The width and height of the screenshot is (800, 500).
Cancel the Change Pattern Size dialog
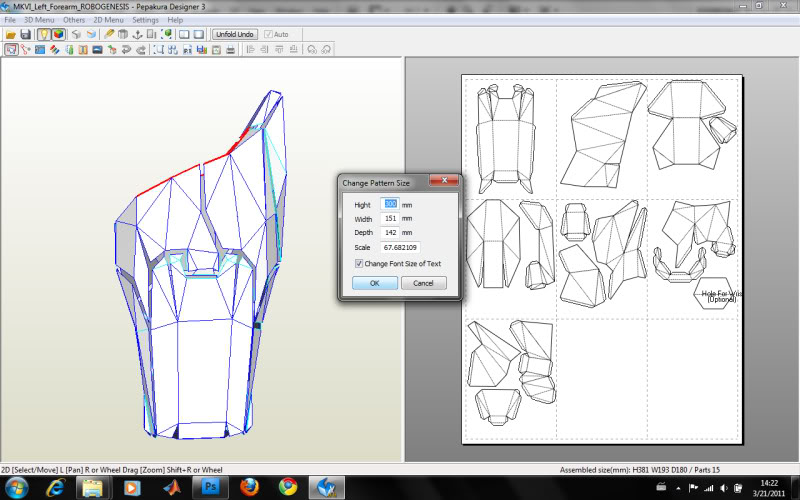[423, 283]
